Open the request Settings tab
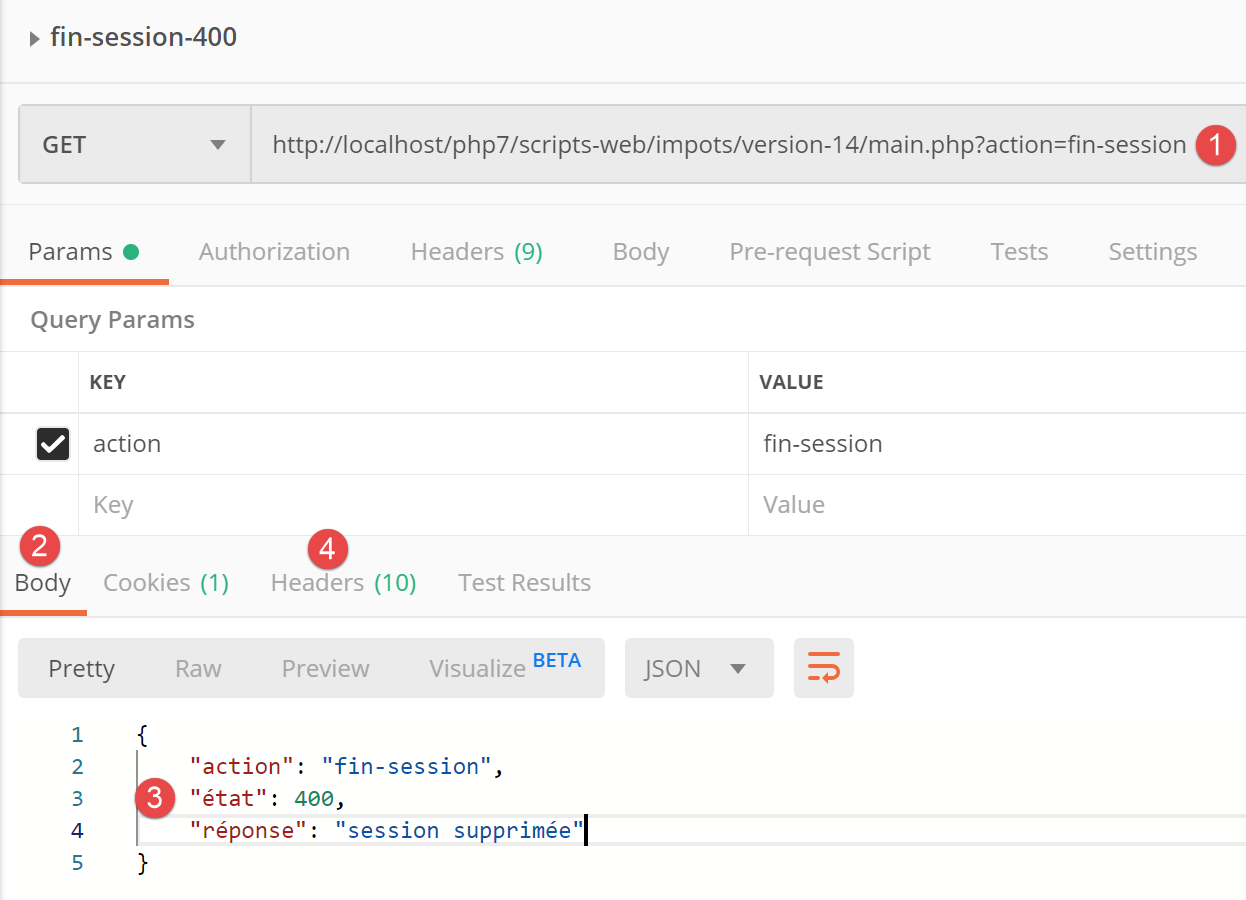 coord(1152,252)
